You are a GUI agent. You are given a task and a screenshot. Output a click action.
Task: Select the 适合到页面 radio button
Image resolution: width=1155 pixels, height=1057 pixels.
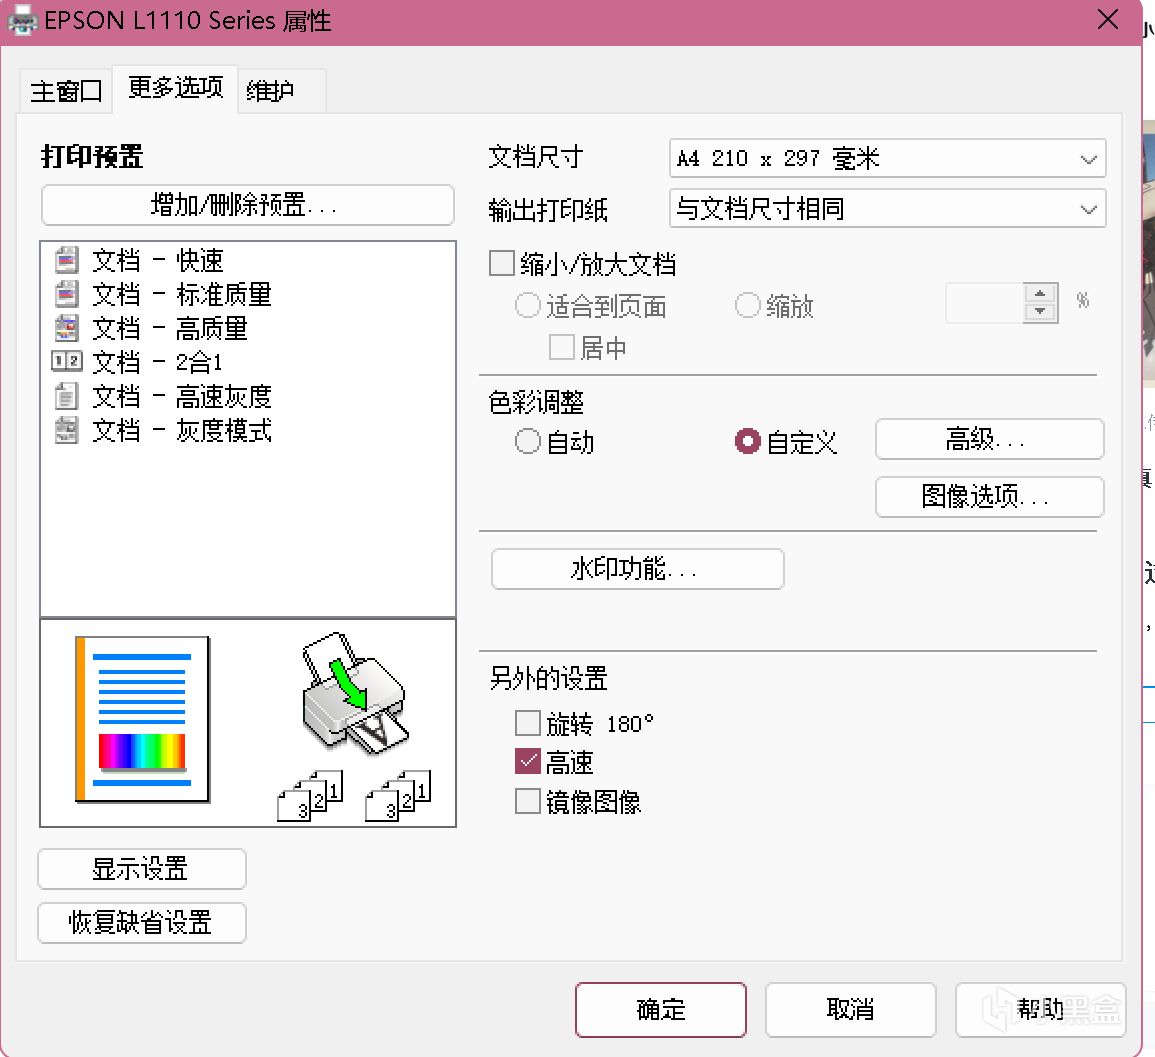527,305
